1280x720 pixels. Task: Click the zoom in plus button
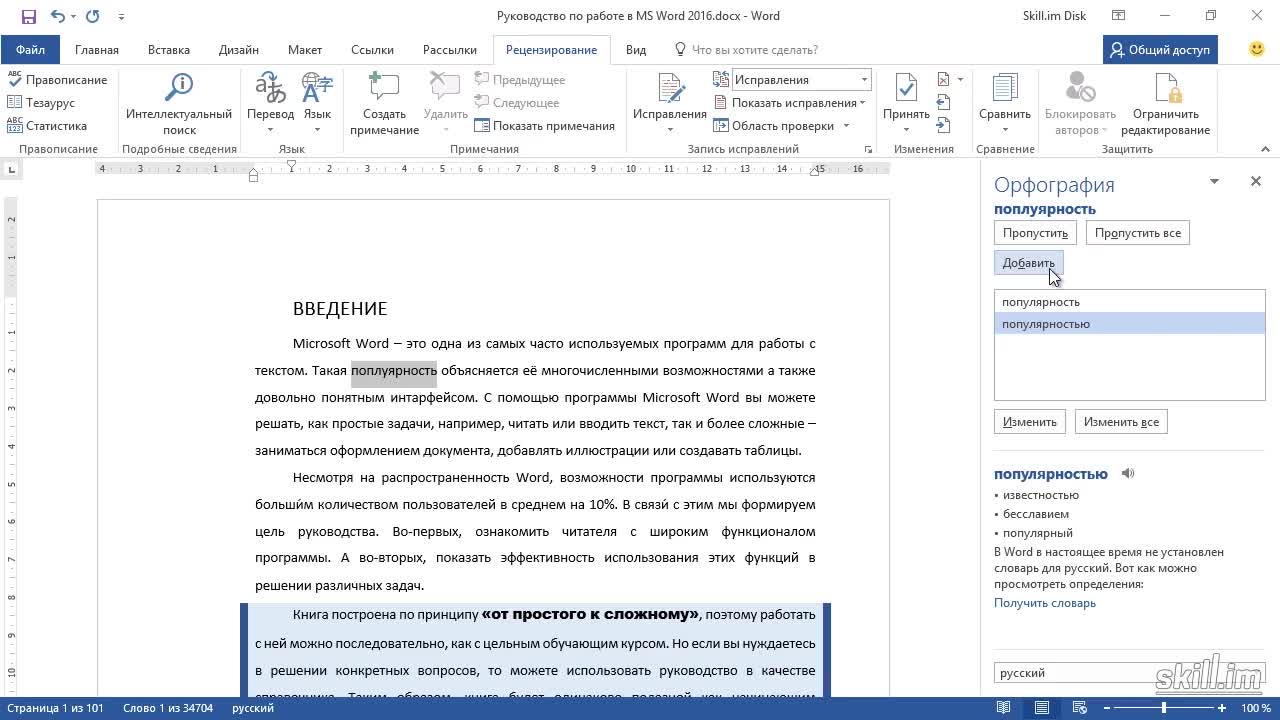[1222, 708]
